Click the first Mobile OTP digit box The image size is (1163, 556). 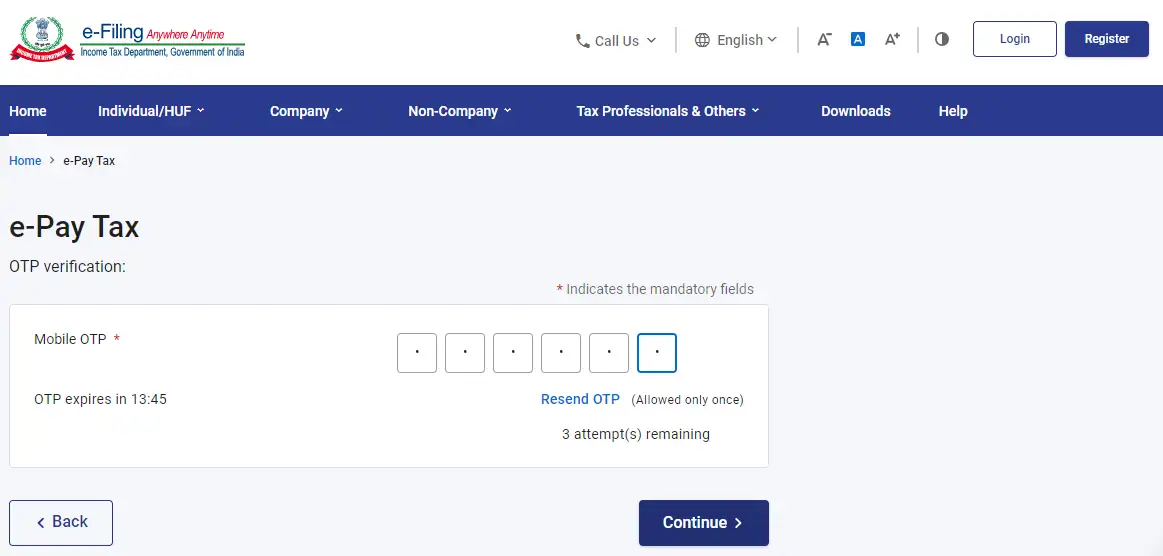click(417, 353)
